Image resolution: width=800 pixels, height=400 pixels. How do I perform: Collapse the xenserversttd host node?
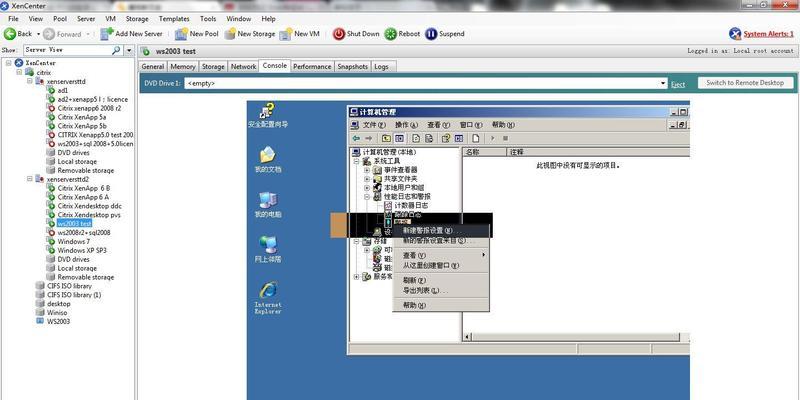30,81
